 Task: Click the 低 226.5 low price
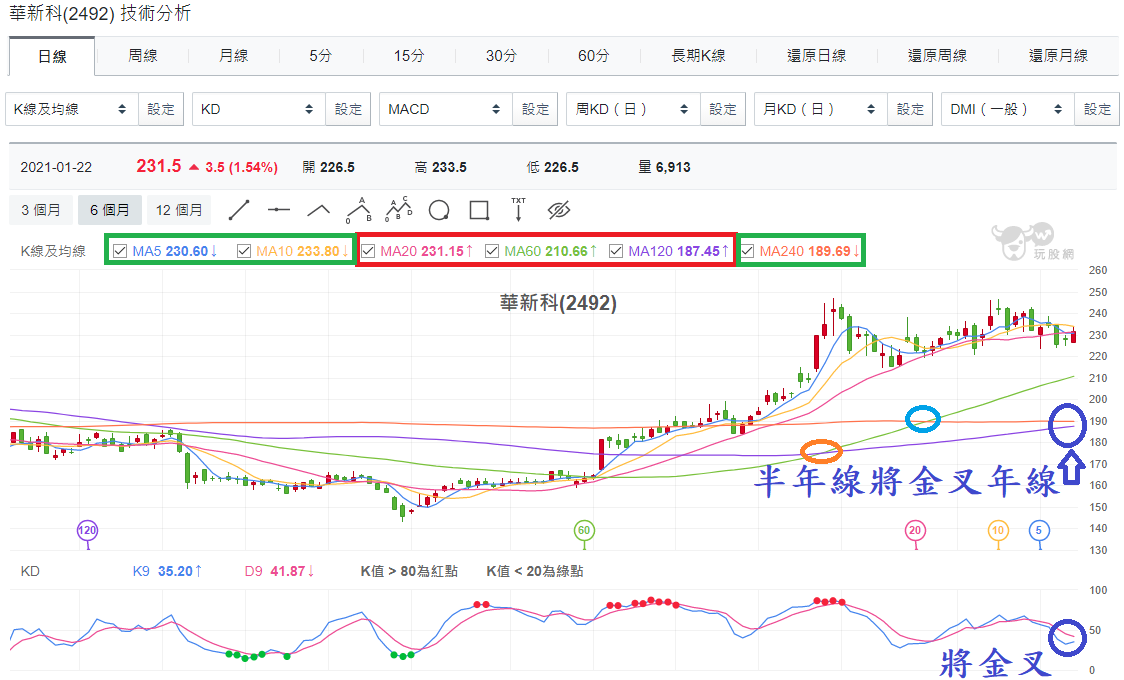click(552, 167)
